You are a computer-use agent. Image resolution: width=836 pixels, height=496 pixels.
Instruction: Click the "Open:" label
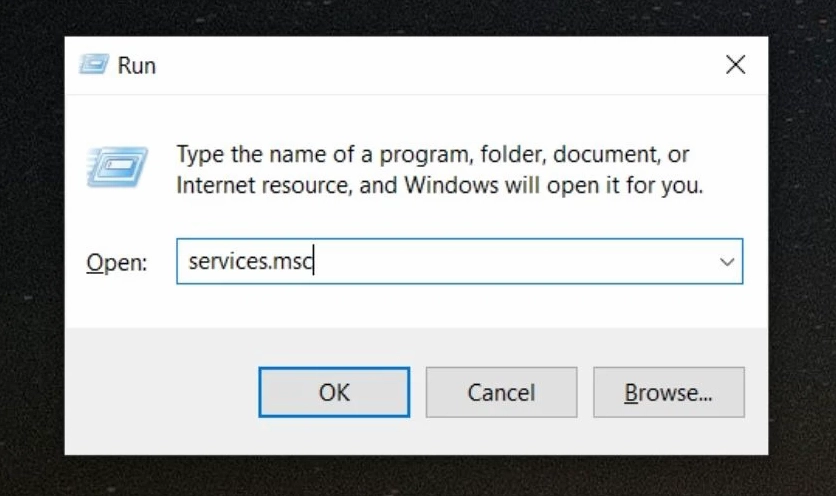pyautogui.click(x=116, y=263)
